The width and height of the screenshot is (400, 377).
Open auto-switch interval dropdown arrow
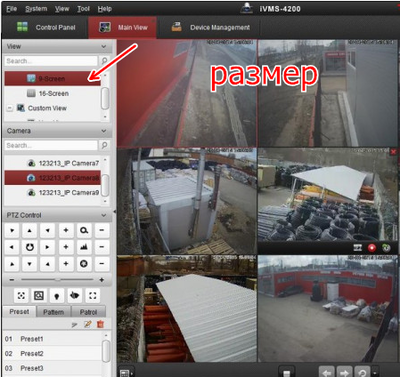coord(376,372)
